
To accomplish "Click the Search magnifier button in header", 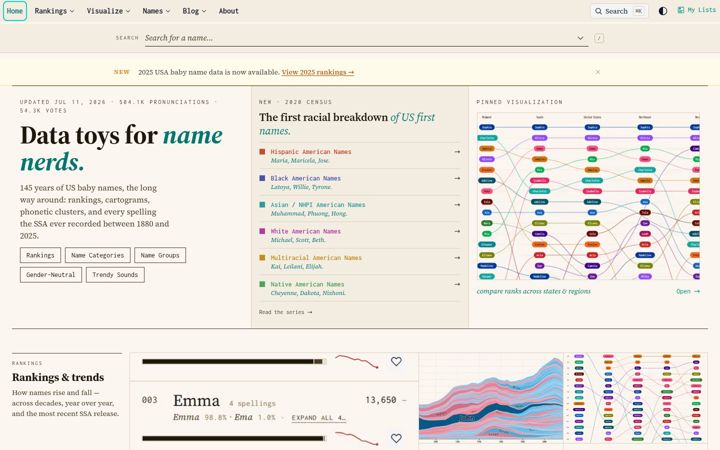I will (619, 11).
